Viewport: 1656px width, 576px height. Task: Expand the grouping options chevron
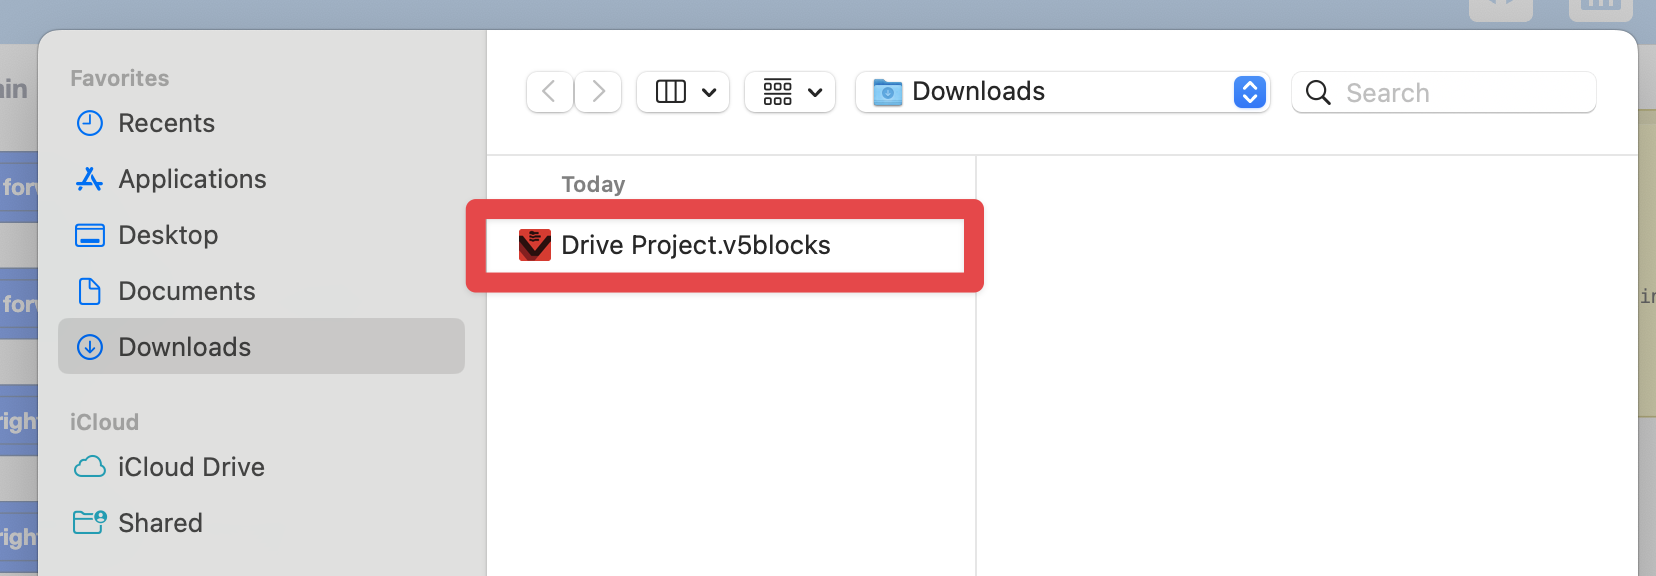815,93
